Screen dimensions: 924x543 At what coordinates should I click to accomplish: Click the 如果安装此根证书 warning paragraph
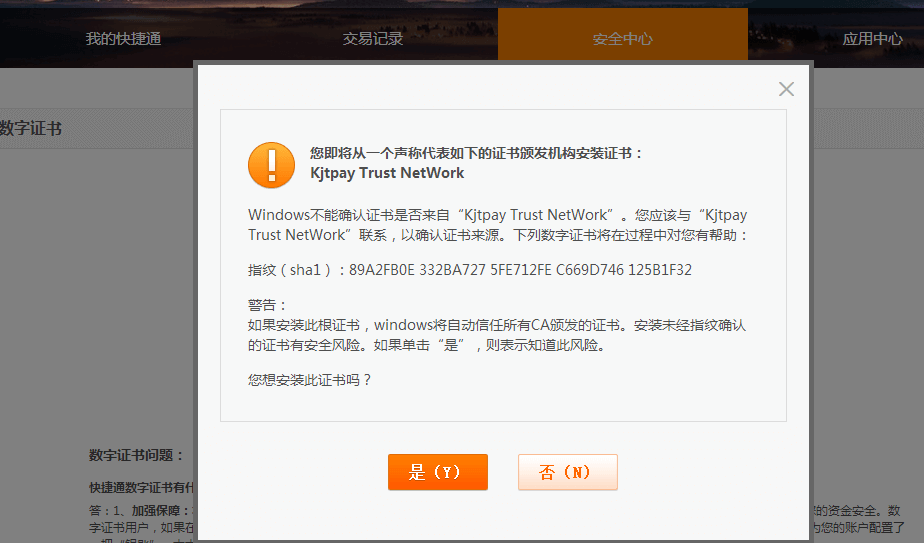[x=497, y=335]
